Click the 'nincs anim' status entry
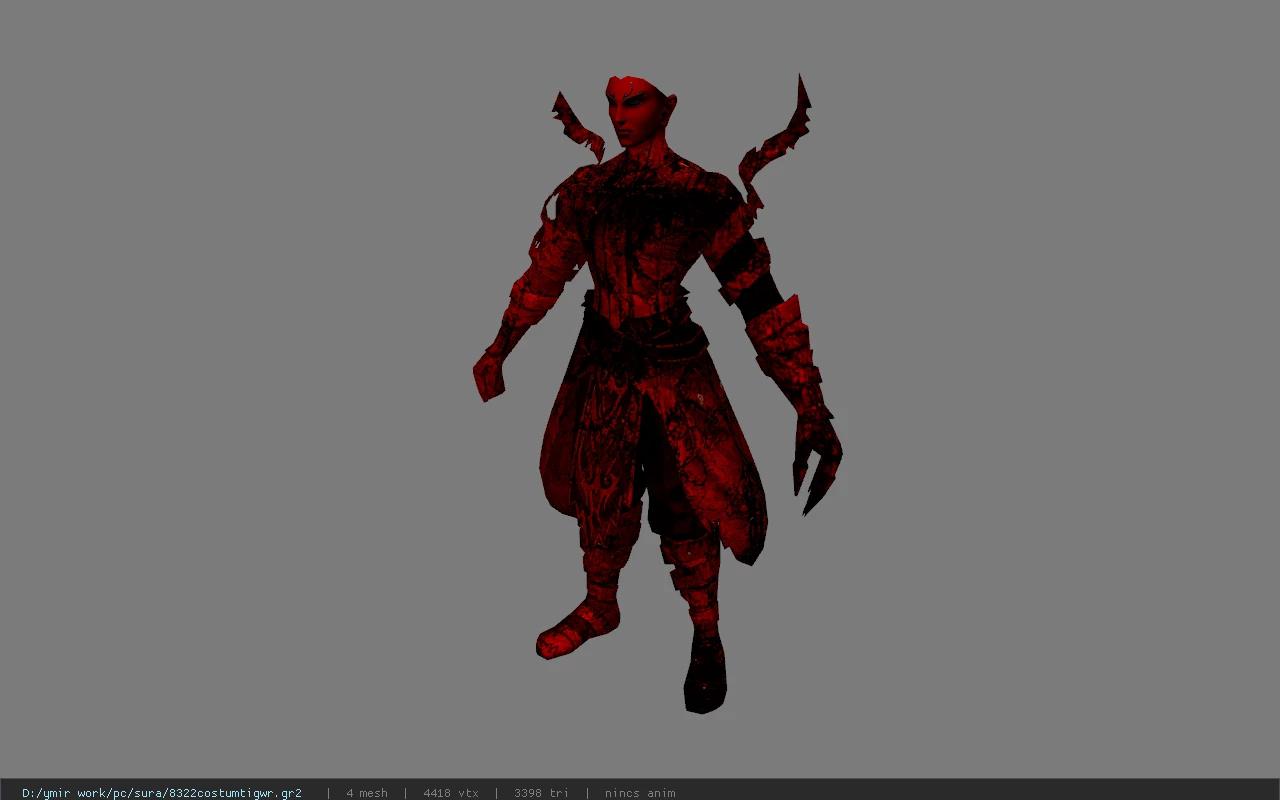This screenshot has width=1280, height=800. tap(640, 793)
